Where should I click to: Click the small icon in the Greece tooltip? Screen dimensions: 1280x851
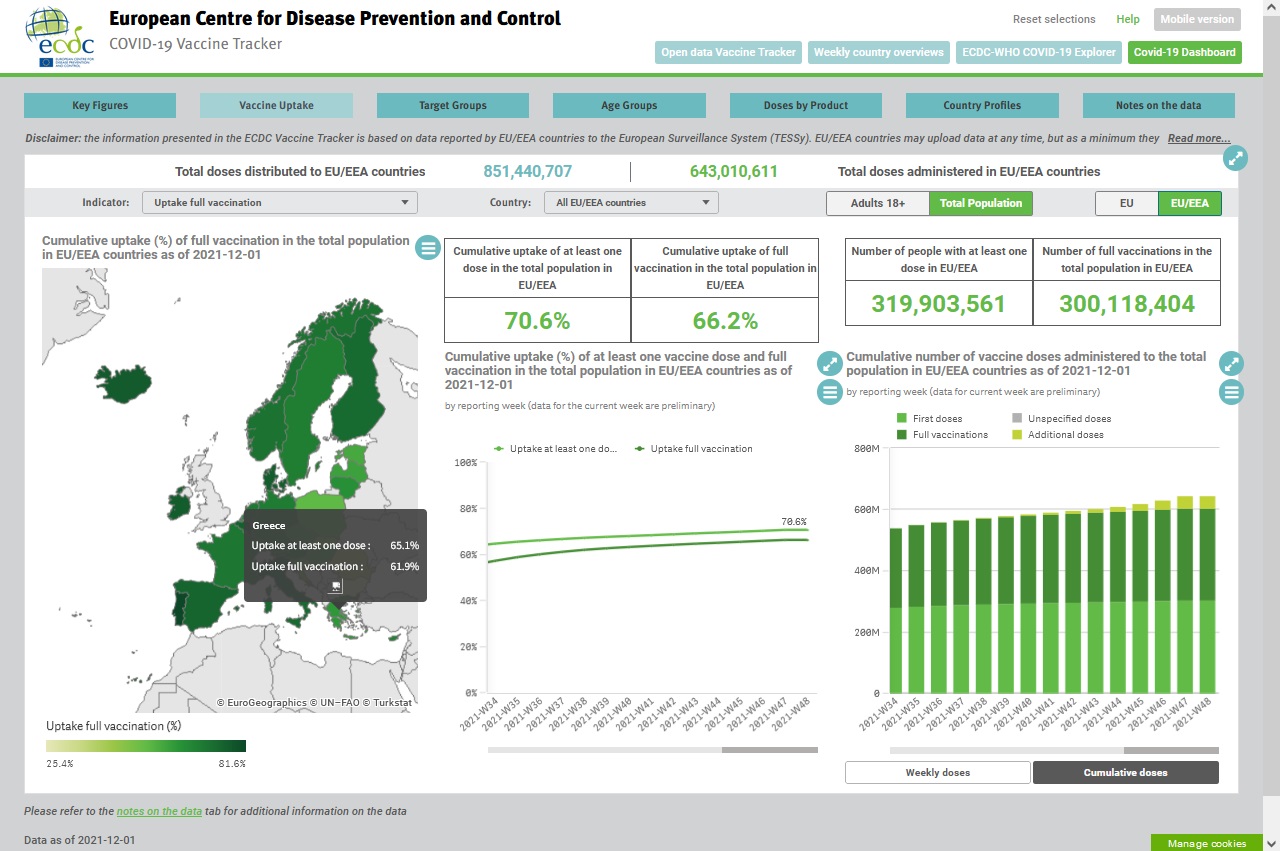click(x=336, y=586)
